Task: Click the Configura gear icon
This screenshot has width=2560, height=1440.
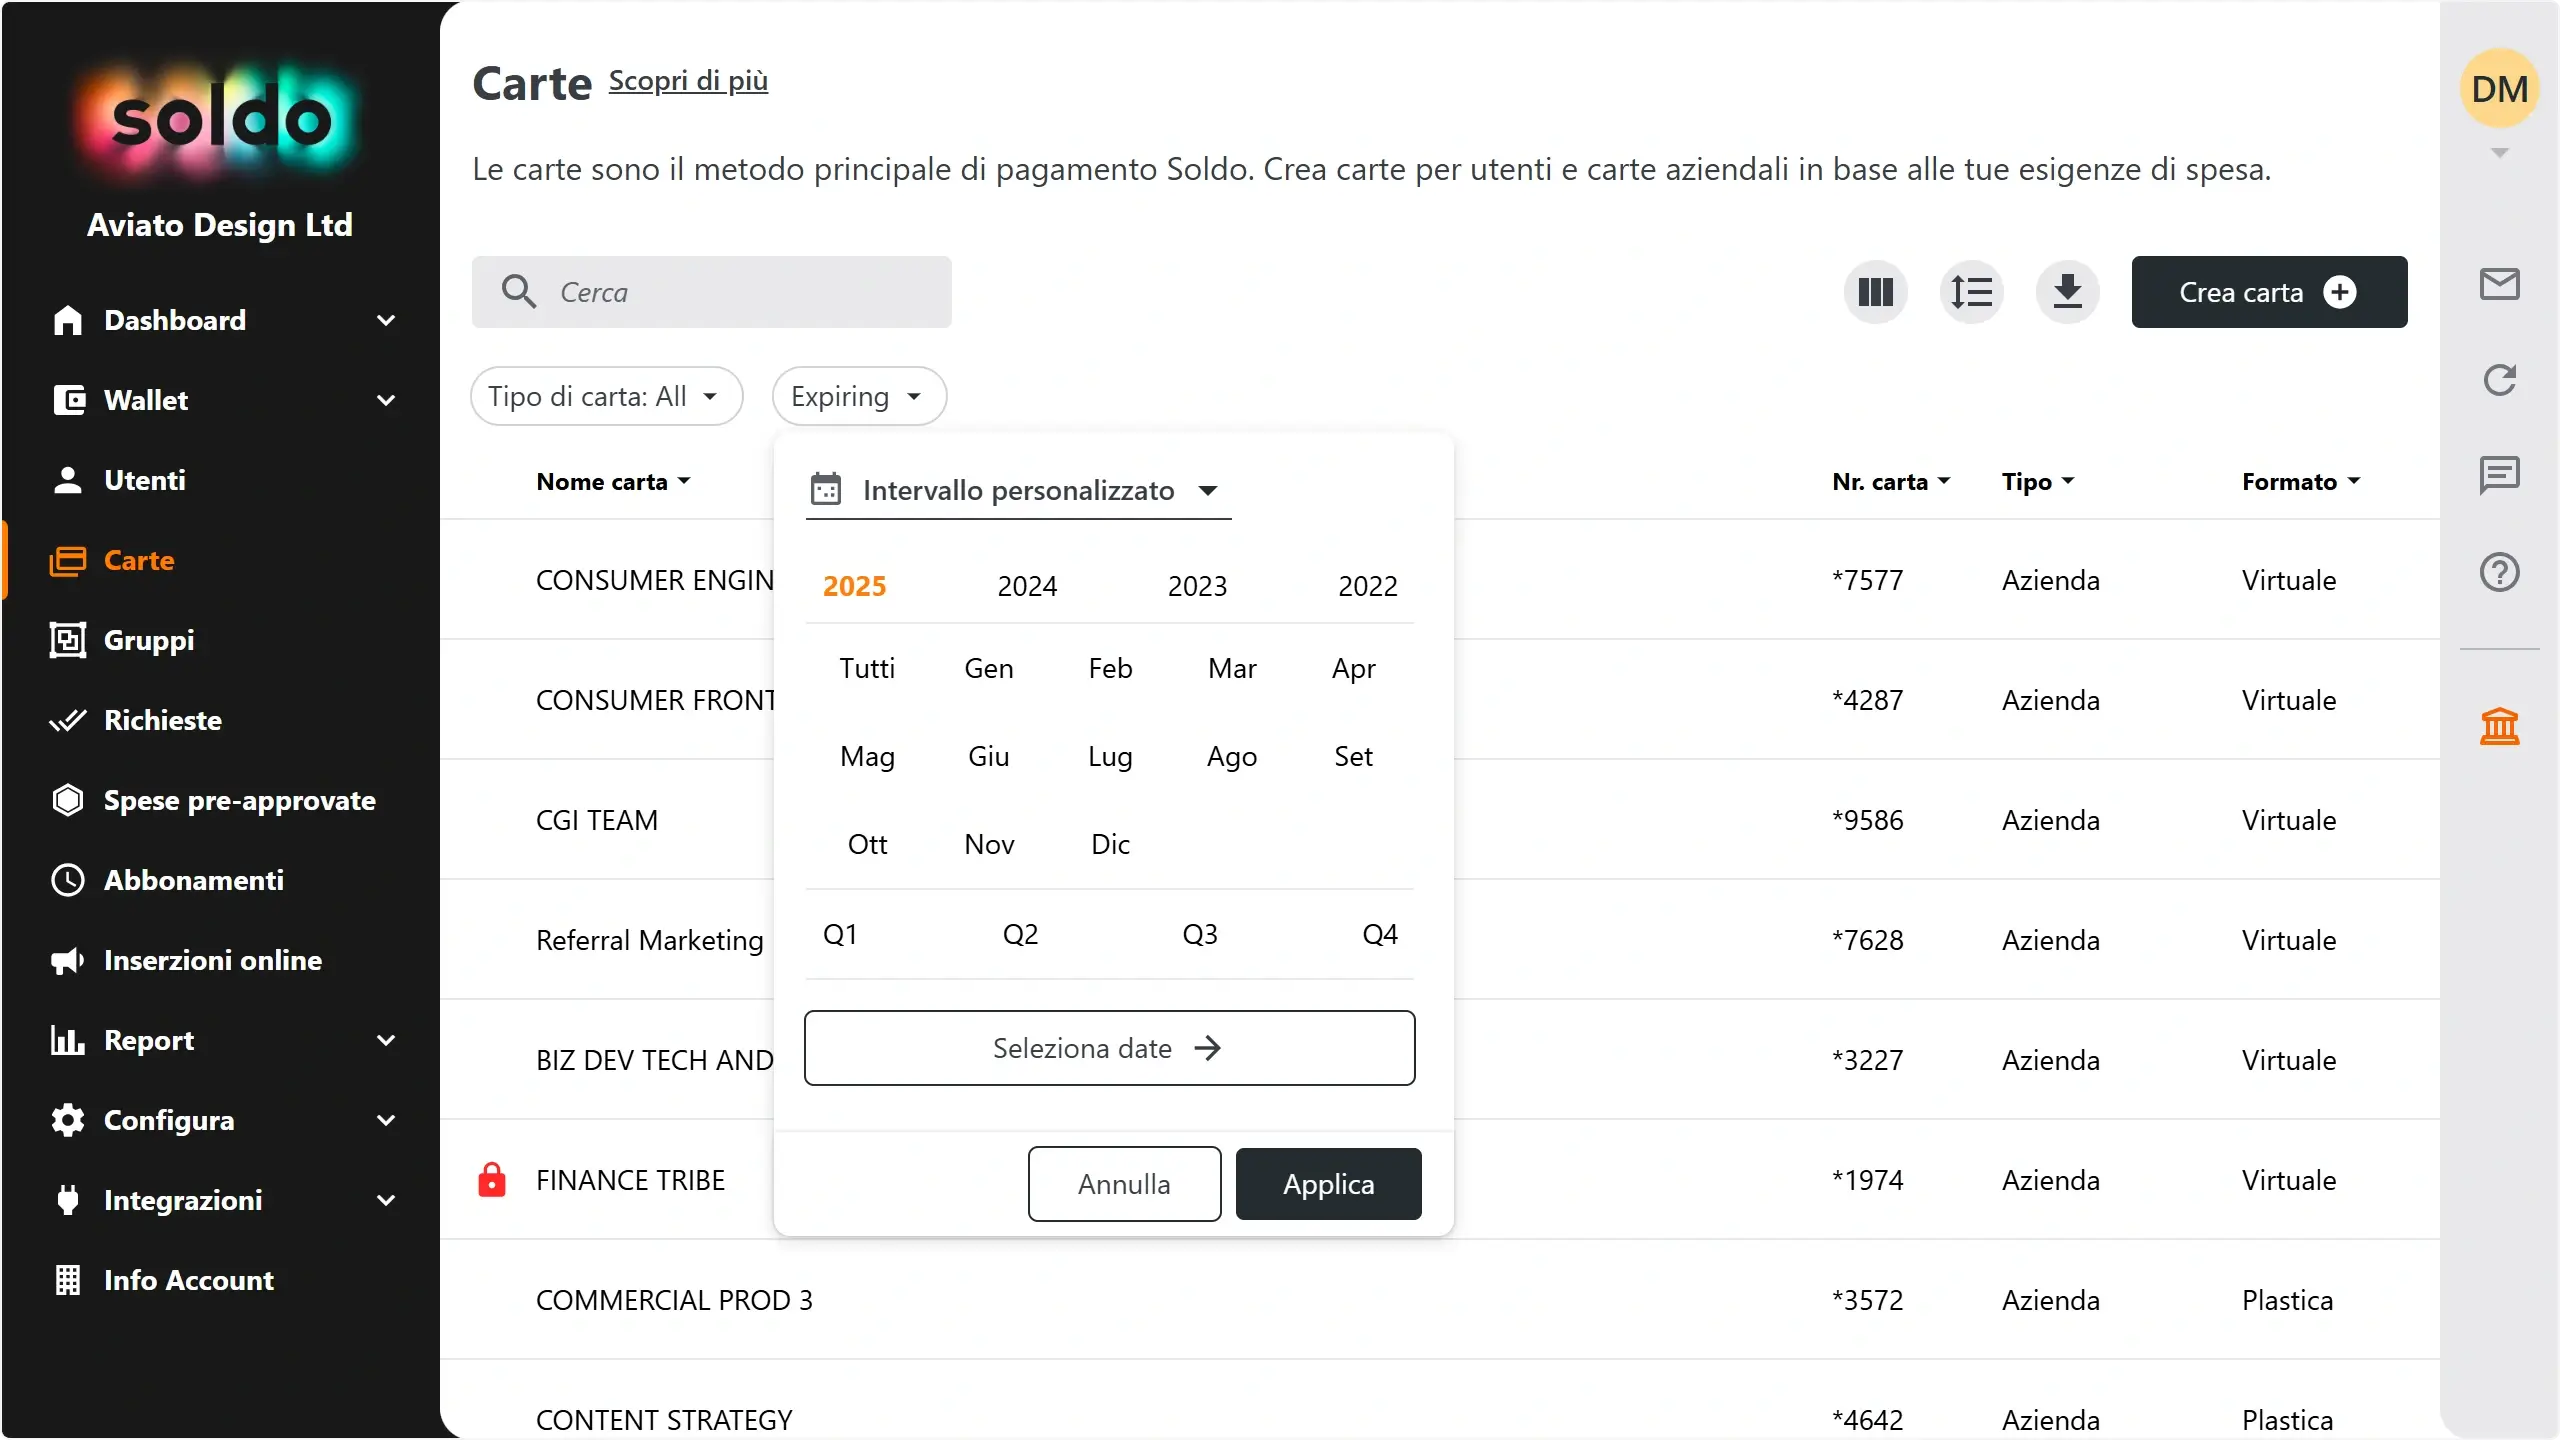Action: click(x=67, y=1120)
